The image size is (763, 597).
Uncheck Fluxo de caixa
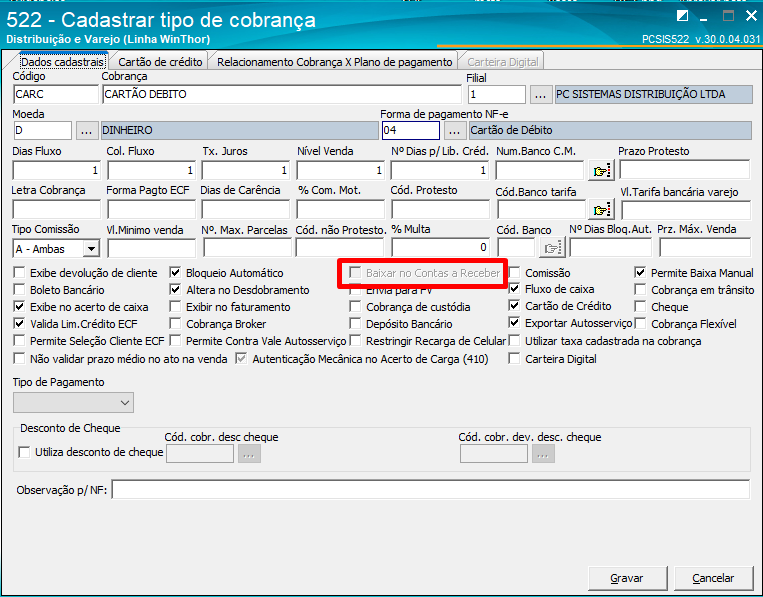coord(514,289)
